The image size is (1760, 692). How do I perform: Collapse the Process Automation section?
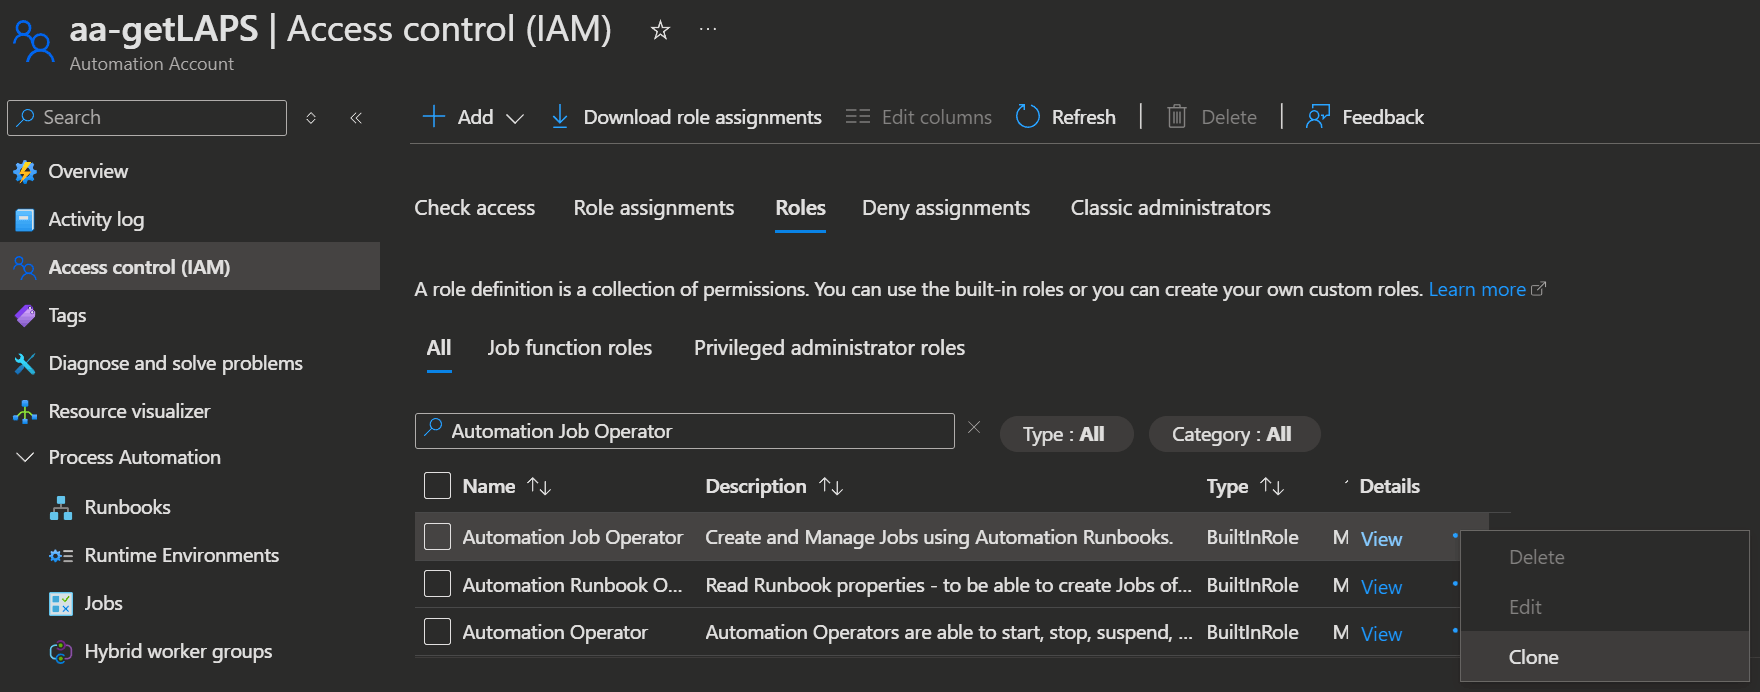tap(25, 457)
